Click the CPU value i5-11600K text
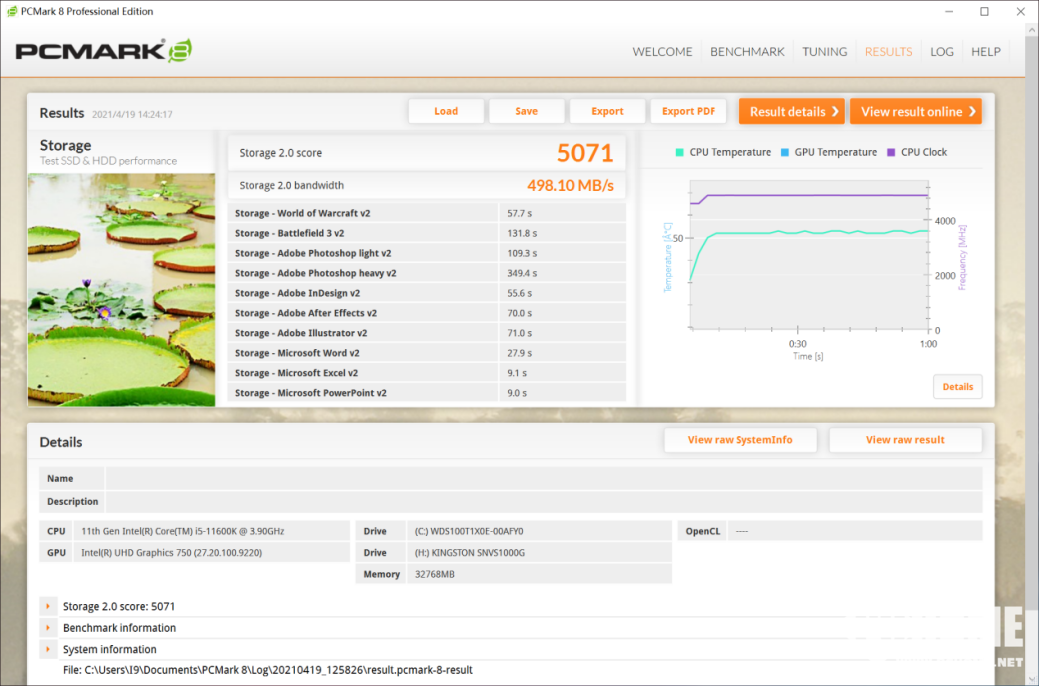This screenshot has height=686, width=1039. (182, 531)
